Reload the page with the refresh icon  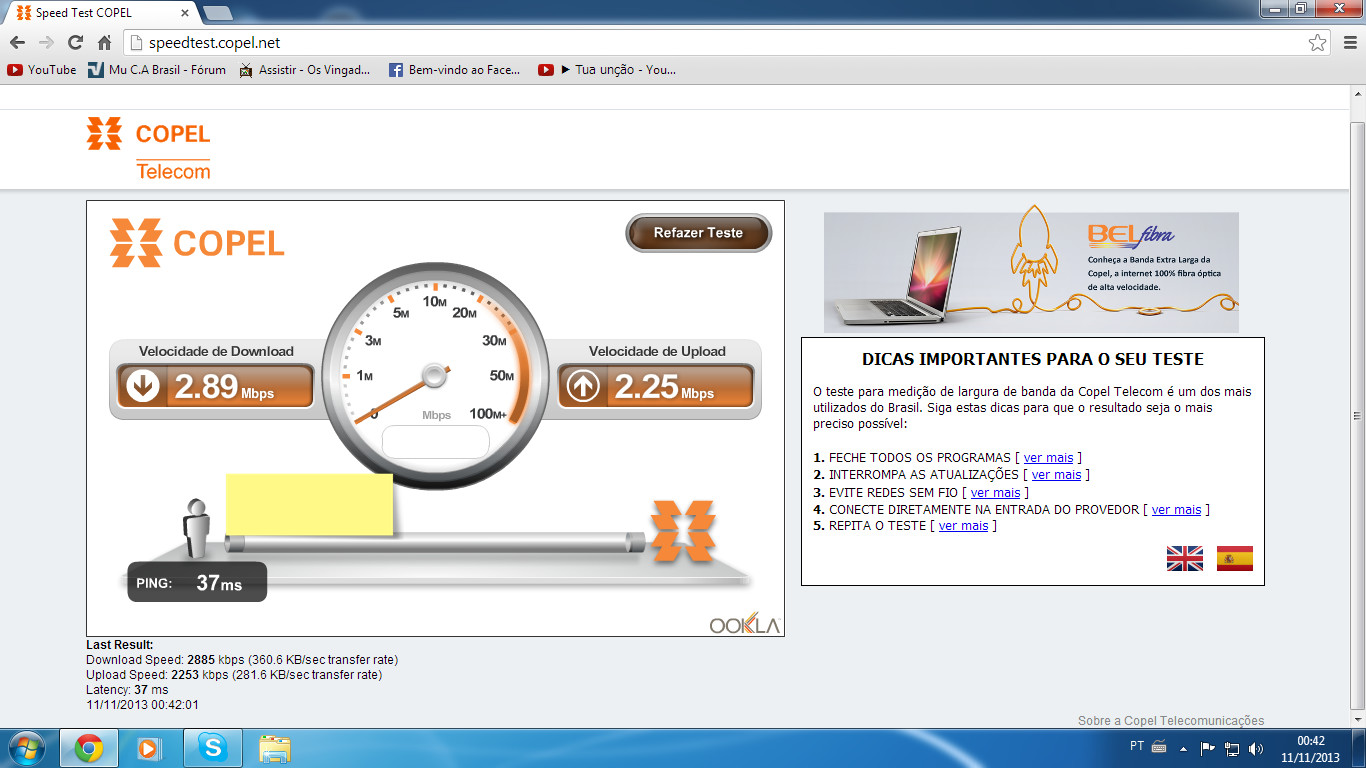pos(75,43)
